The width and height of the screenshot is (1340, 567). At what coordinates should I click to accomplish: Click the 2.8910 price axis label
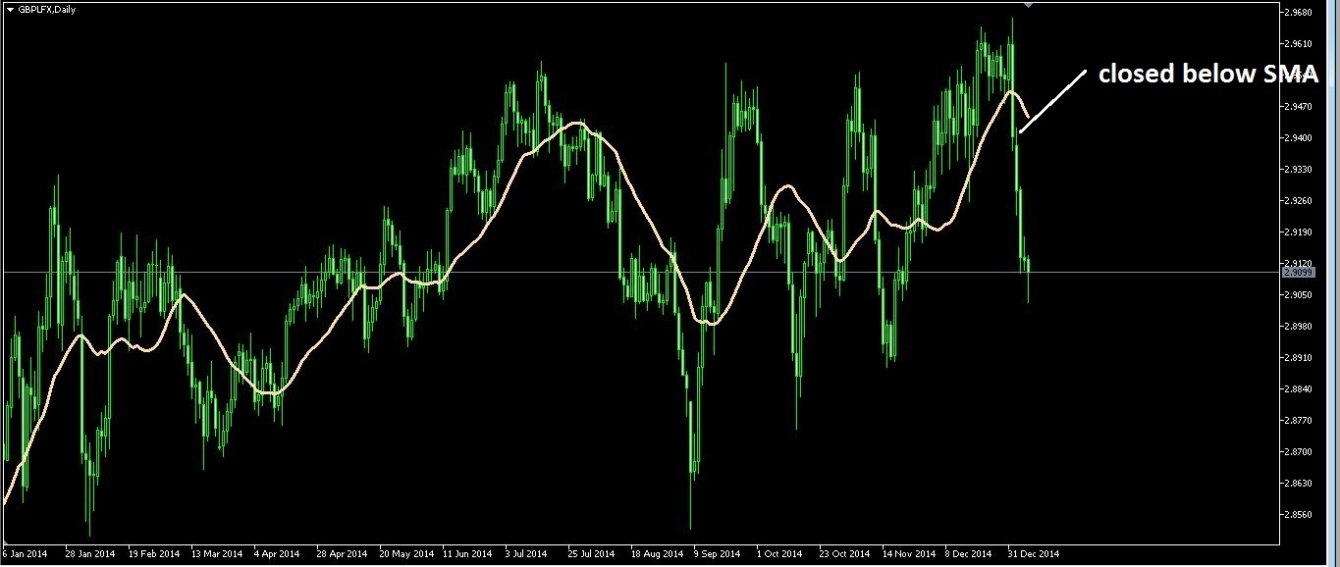pos(1299,357)
